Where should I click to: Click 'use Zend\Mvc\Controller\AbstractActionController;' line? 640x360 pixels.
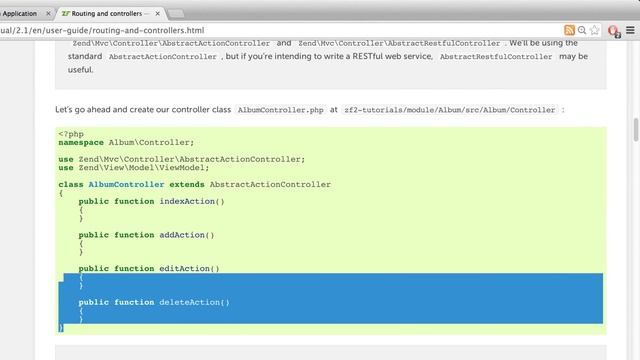click(x=182, y=159)
